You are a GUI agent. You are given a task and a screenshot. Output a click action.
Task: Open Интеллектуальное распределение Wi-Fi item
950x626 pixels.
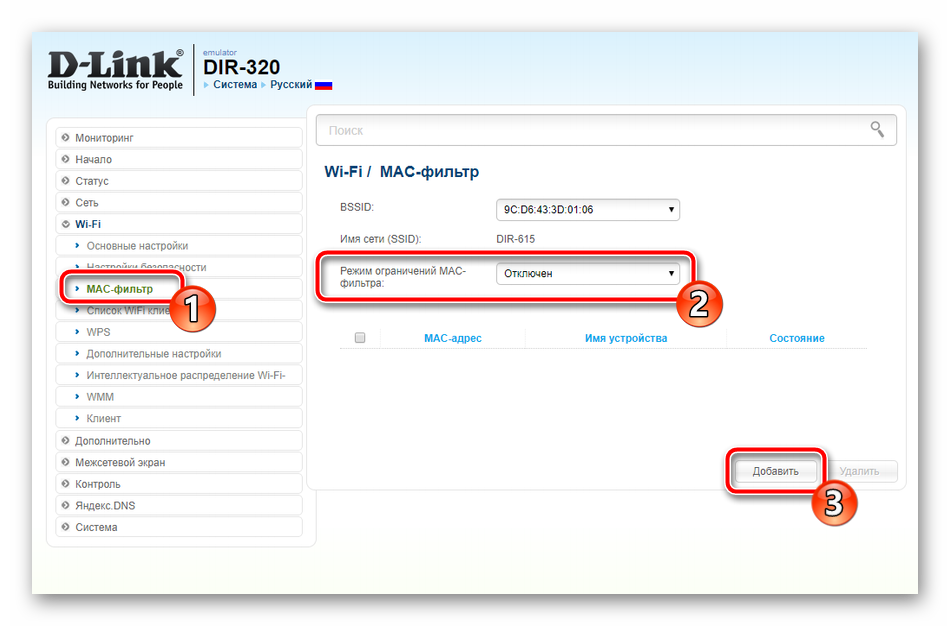click(x=179, y=375)
